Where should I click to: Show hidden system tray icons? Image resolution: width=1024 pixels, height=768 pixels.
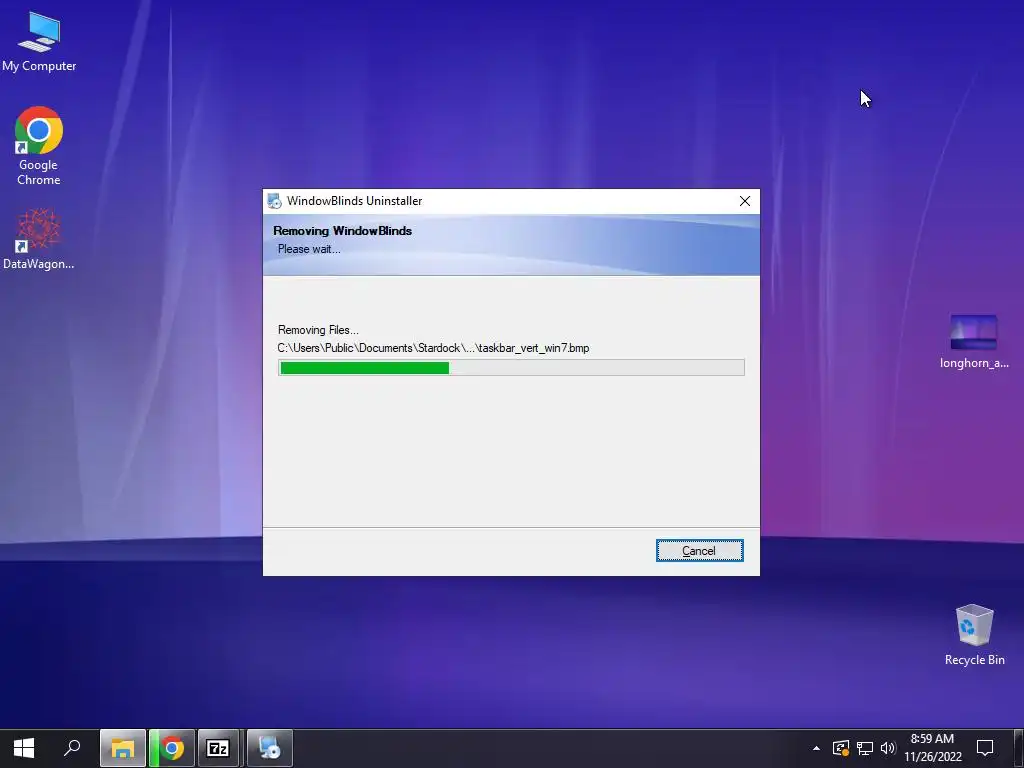point(816,748)
